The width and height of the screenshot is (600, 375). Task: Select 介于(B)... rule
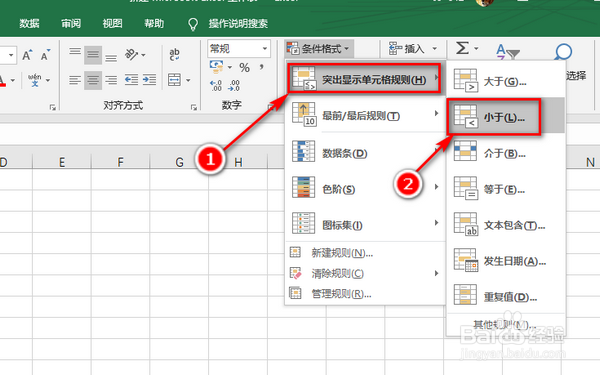(506, 153)
